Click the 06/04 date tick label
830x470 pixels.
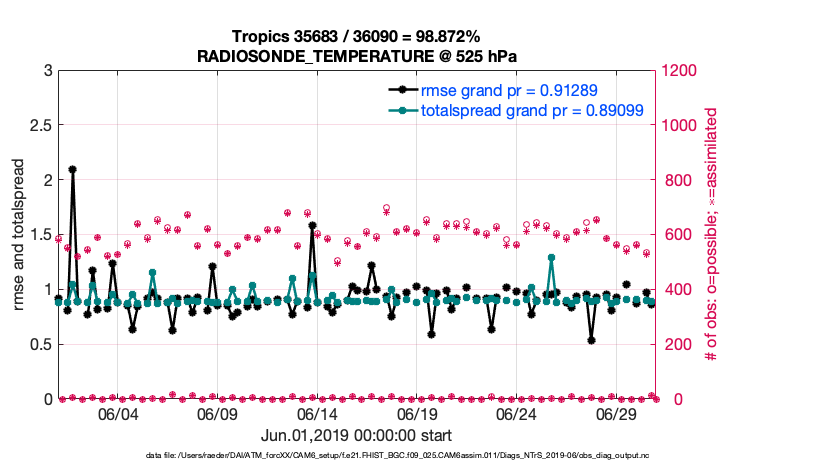coord(117,414)
